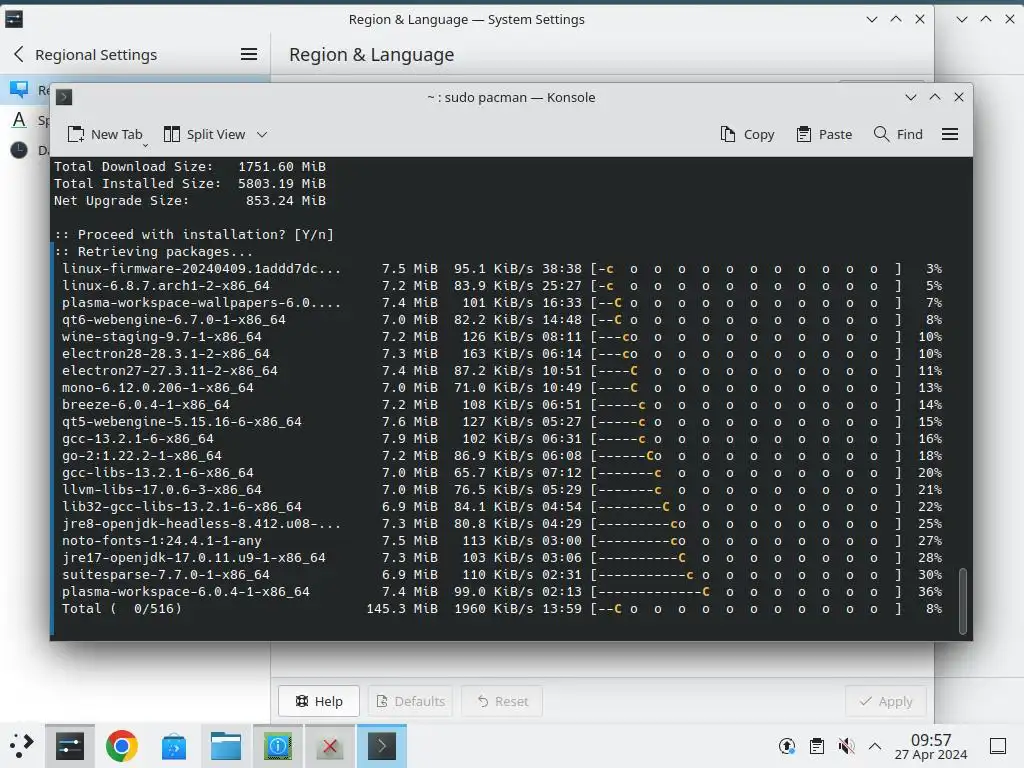
Task: Open the Dolphin file manager from the taskbar
Action: [226, 746]
